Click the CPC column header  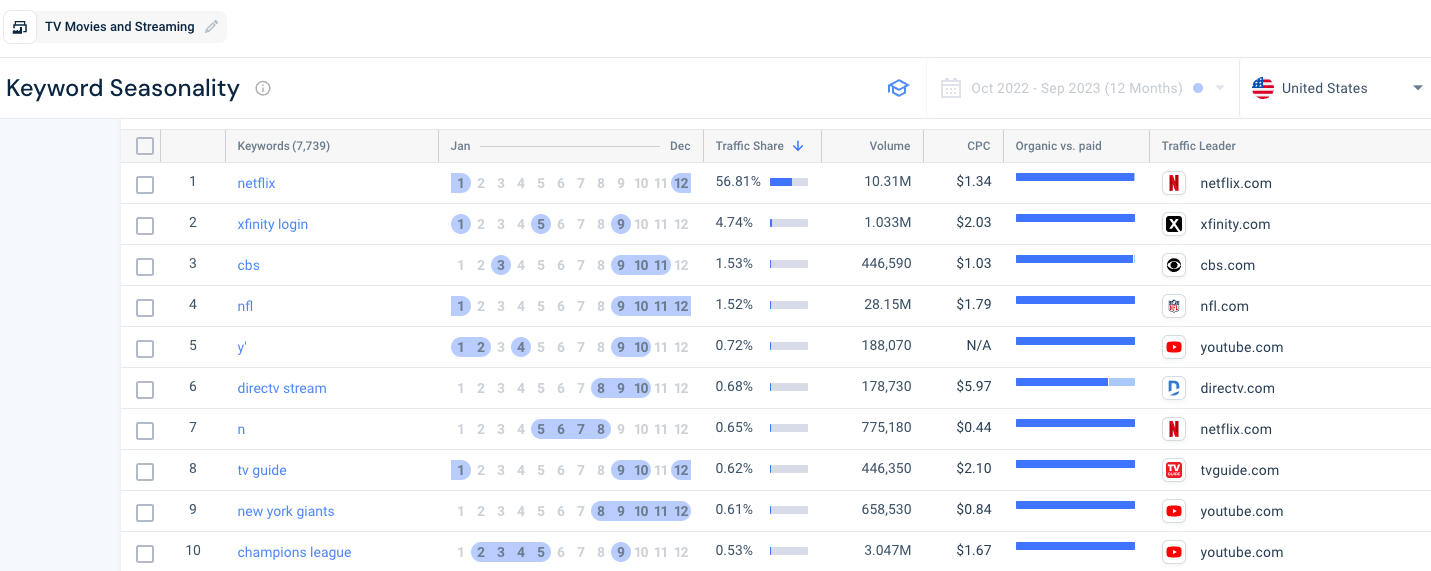tap(979, 146)
